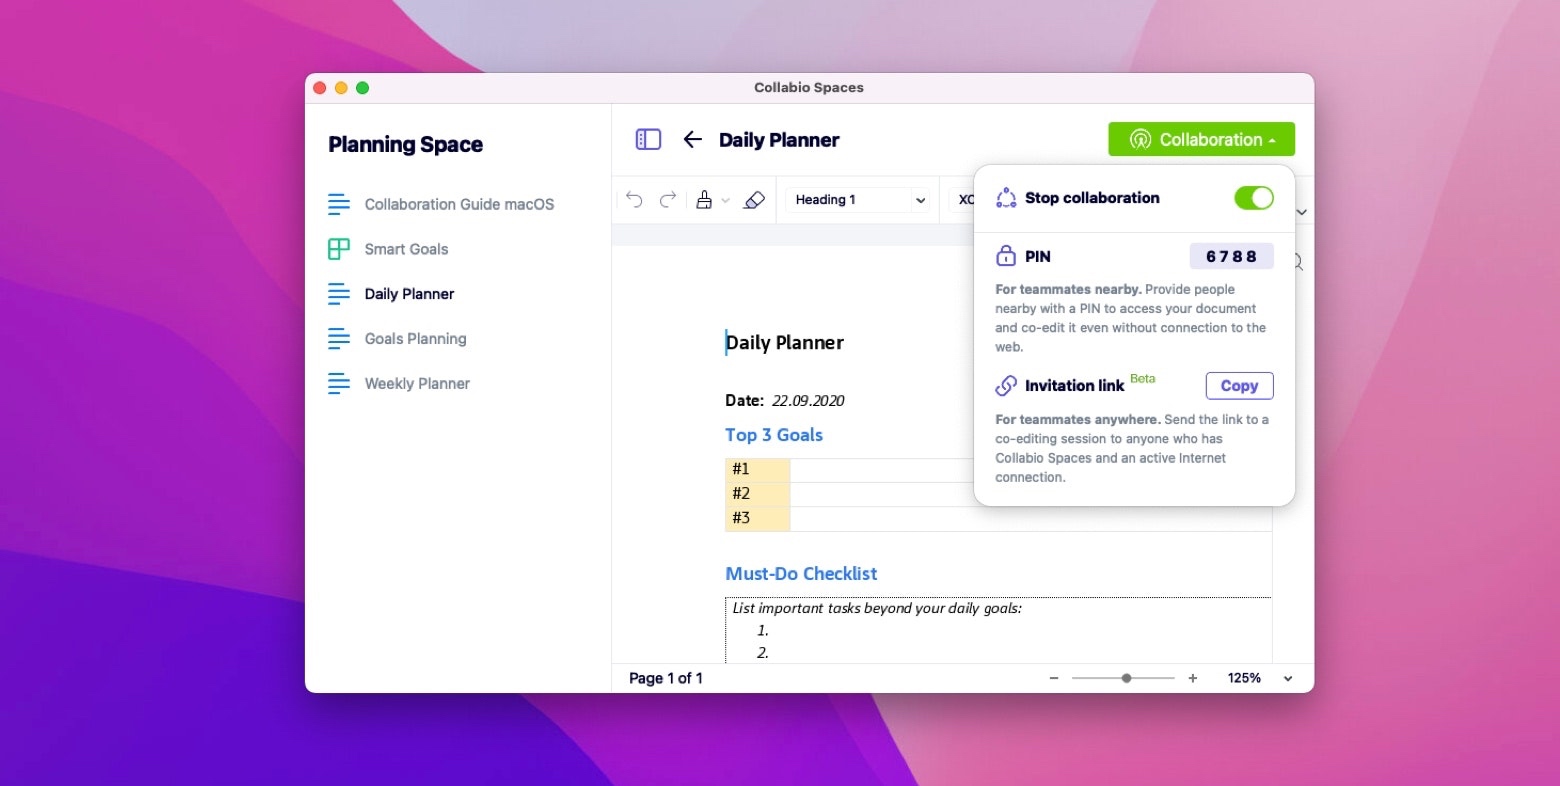The height and width of the screenshot is (786, 1560).
Task: Click the Page 1 of 1 indicator
Action: [x=666, y=678]
